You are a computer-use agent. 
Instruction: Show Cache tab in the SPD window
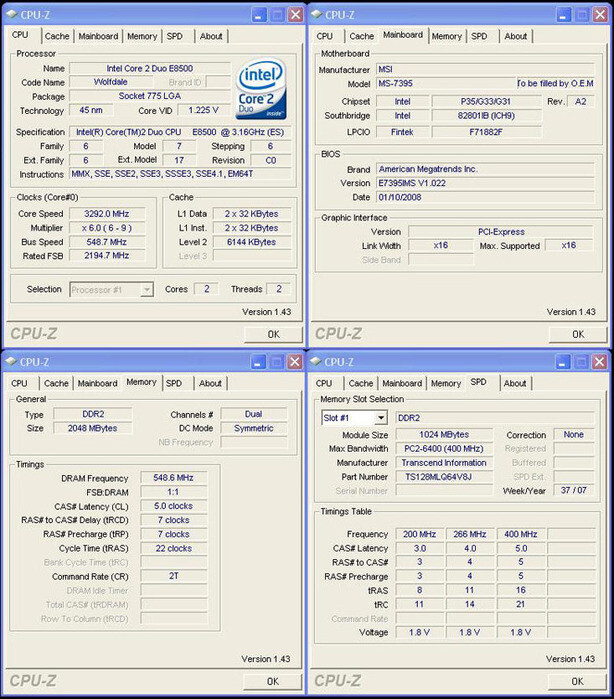click(361, 383)
